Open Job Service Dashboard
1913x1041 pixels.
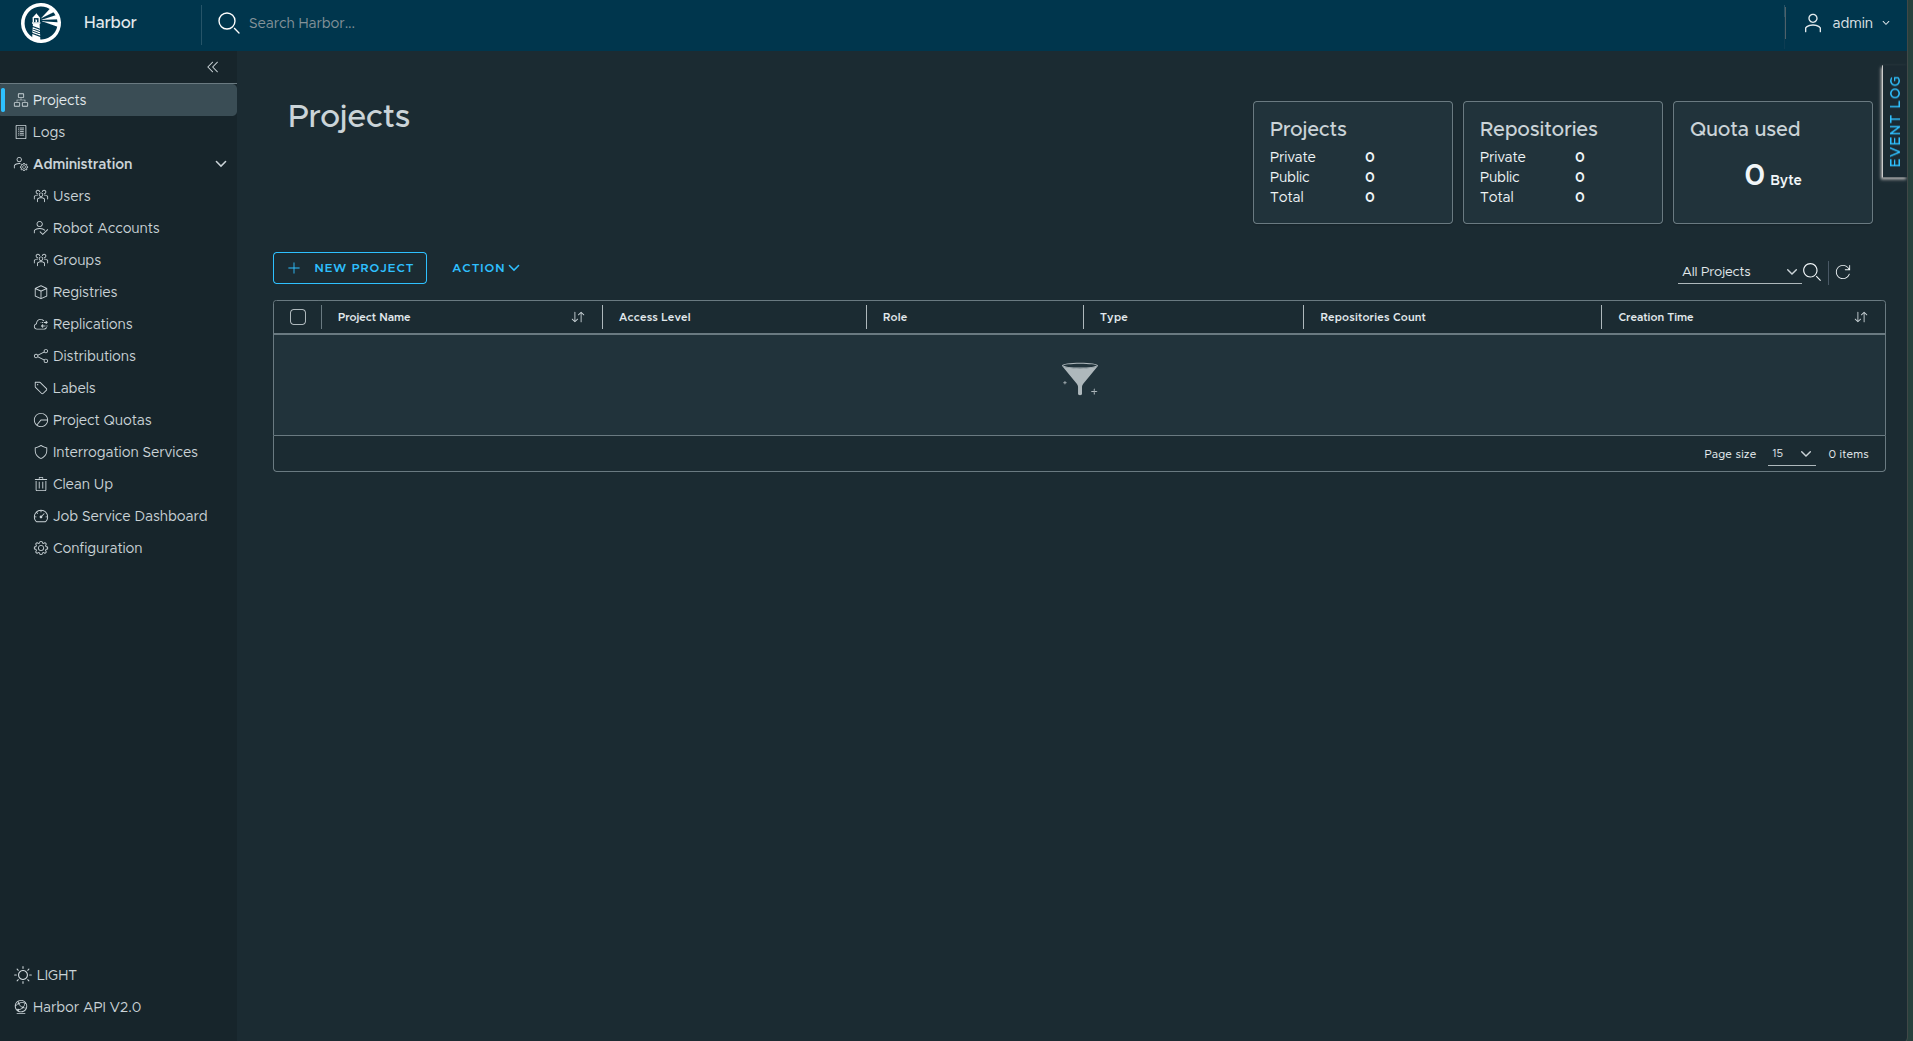pos(119,516)
